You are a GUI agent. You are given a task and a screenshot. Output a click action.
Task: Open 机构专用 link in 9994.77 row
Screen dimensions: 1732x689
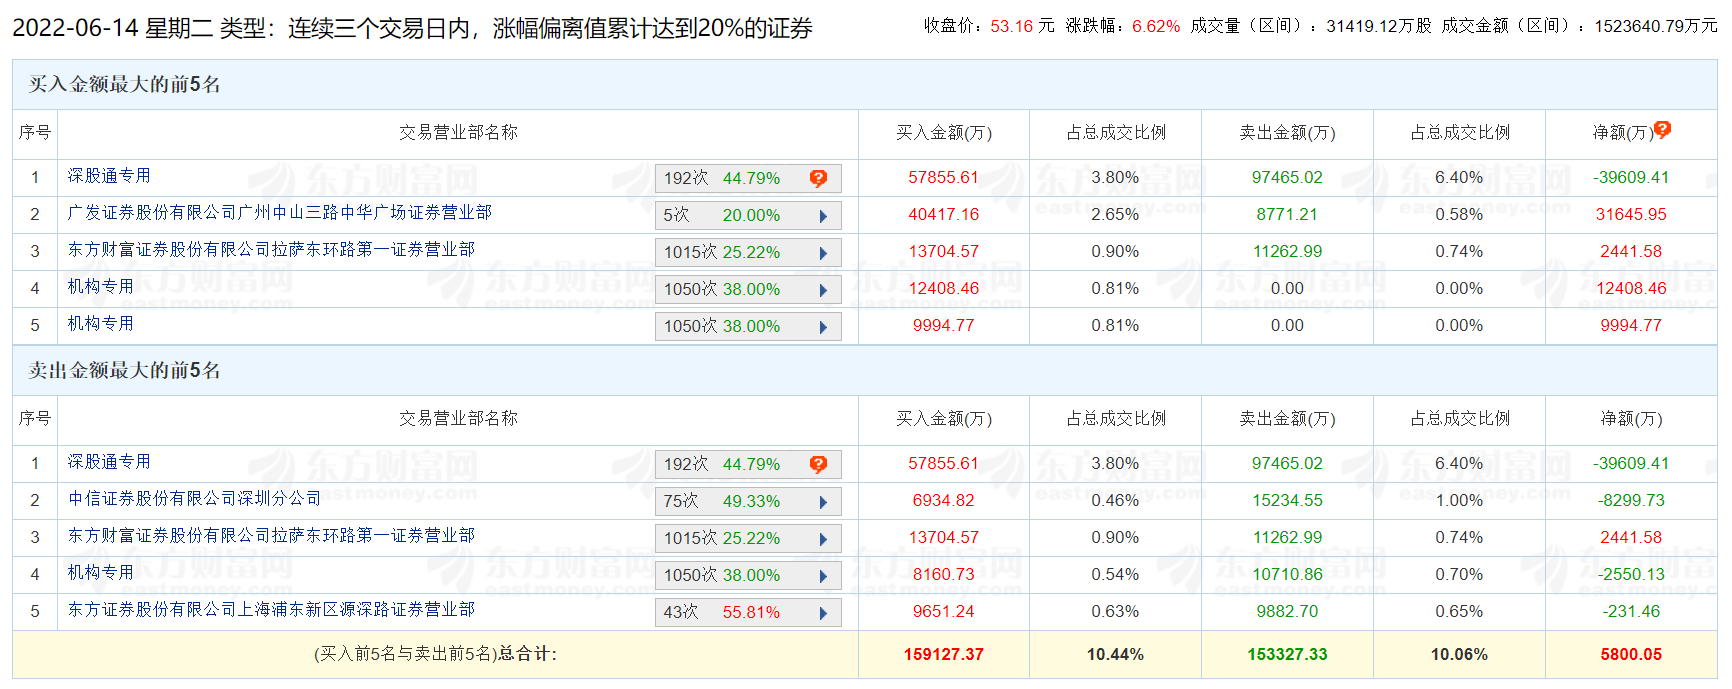pos(100,324)
